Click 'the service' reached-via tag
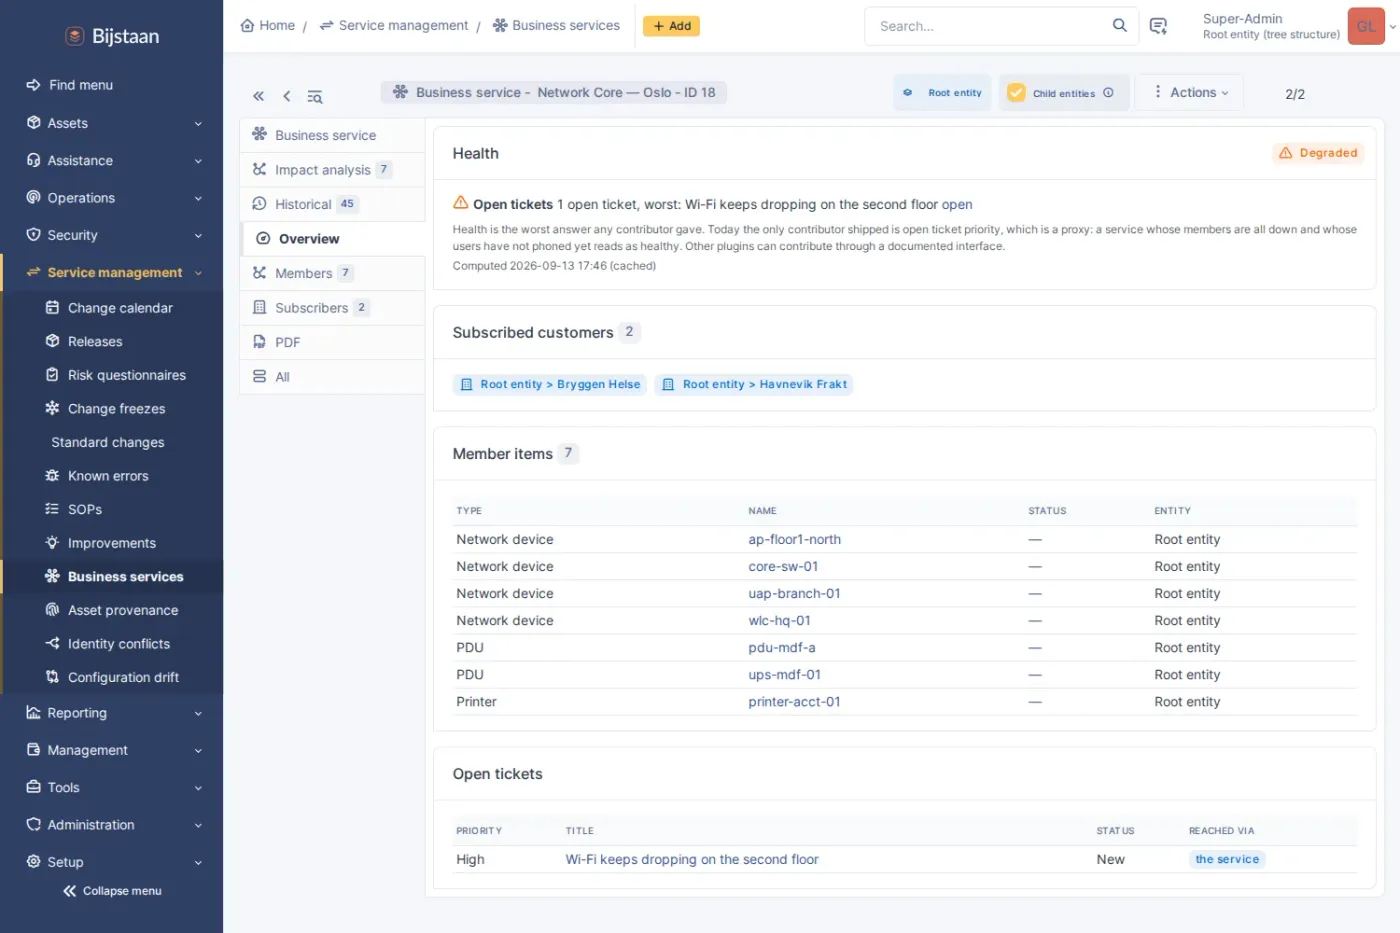 point(1227,859)
